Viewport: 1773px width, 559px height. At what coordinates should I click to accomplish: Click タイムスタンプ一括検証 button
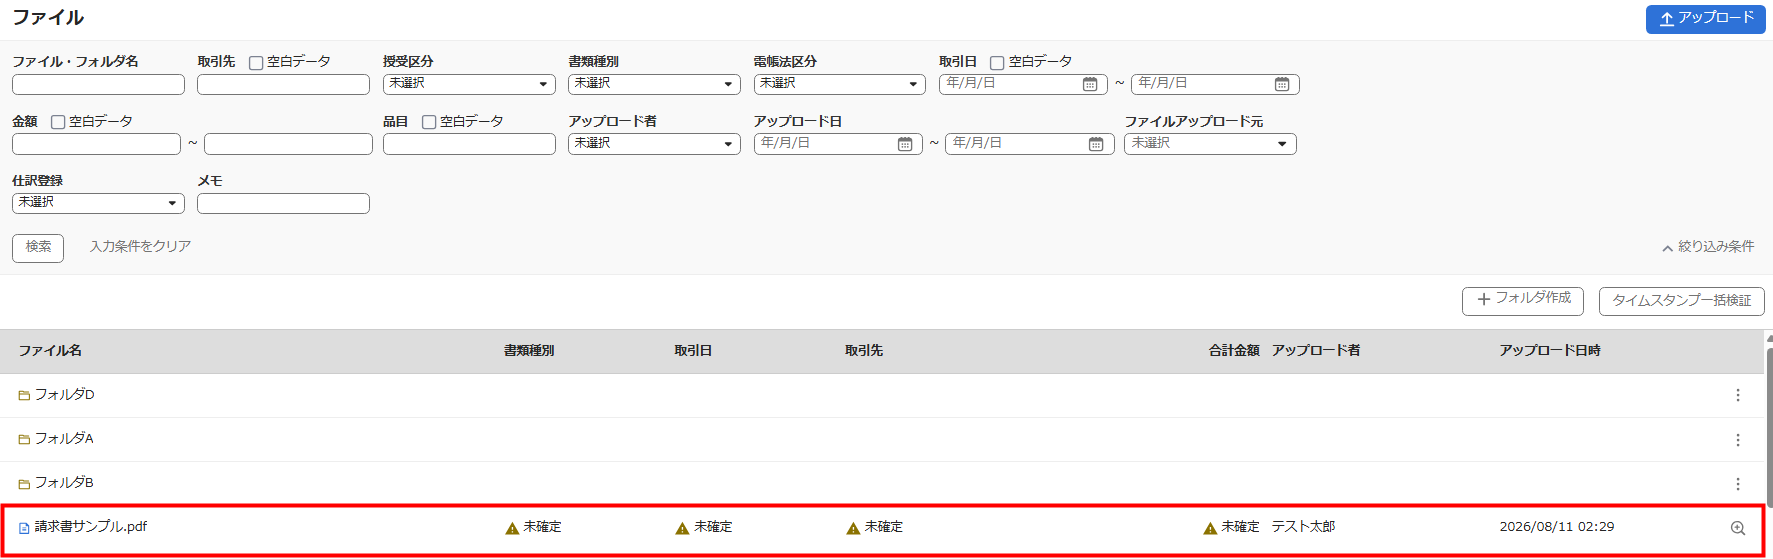(x=1682, y=301)
